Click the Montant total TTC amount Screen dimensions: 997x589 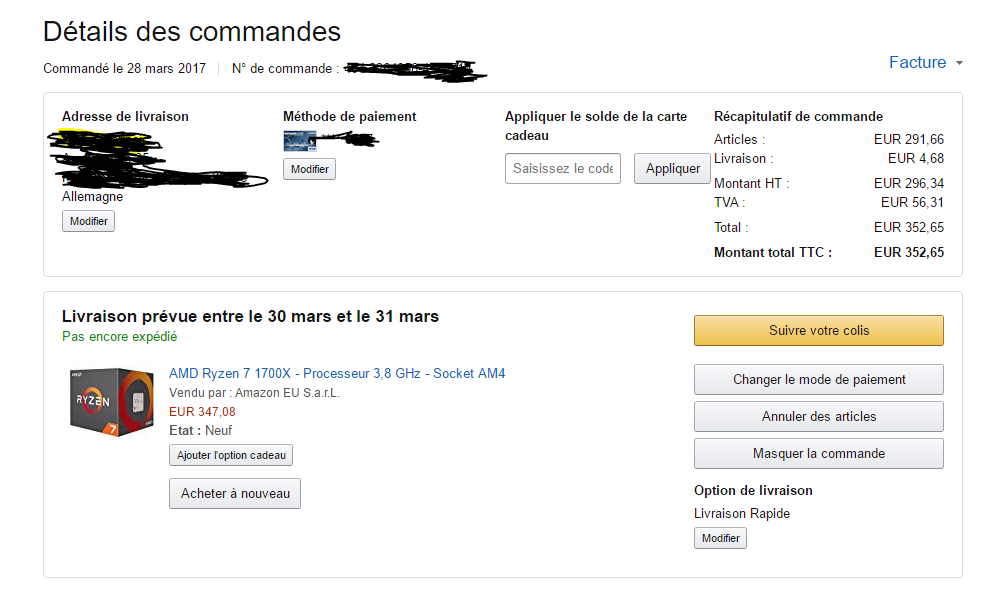click(x=908, y=253)
